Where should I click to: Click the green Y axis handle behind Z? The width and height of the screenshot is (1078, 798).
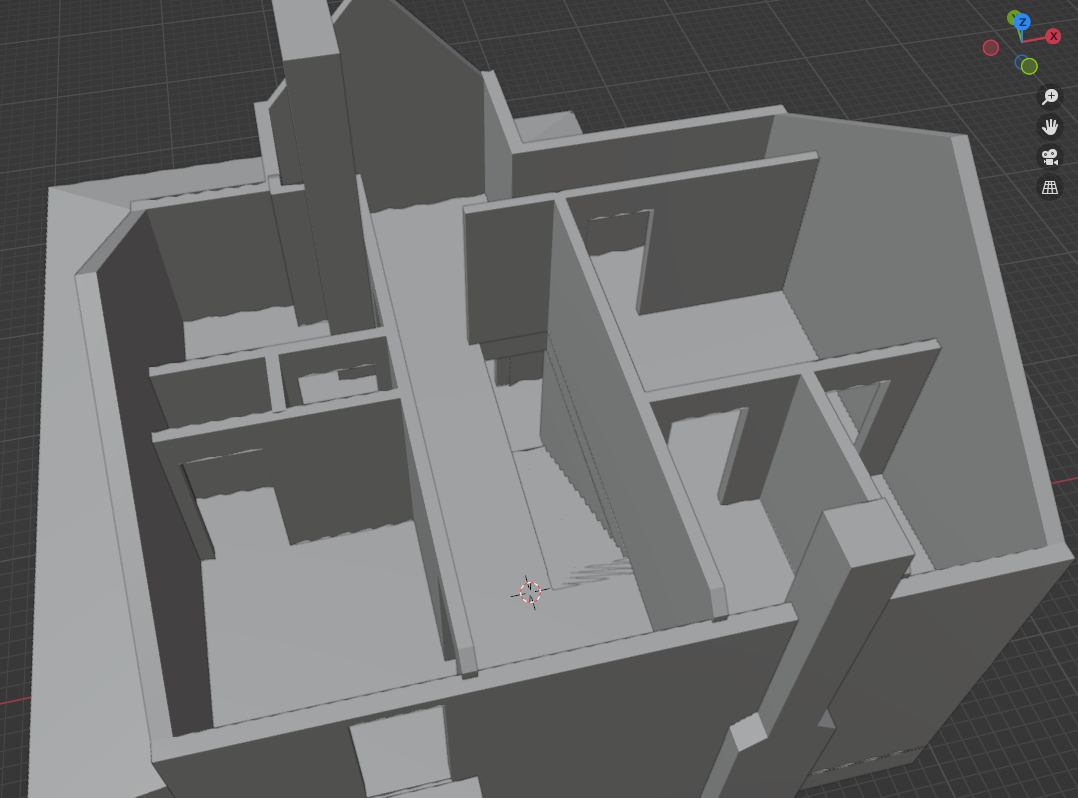pyautogui.click(x=1013, y=16)
